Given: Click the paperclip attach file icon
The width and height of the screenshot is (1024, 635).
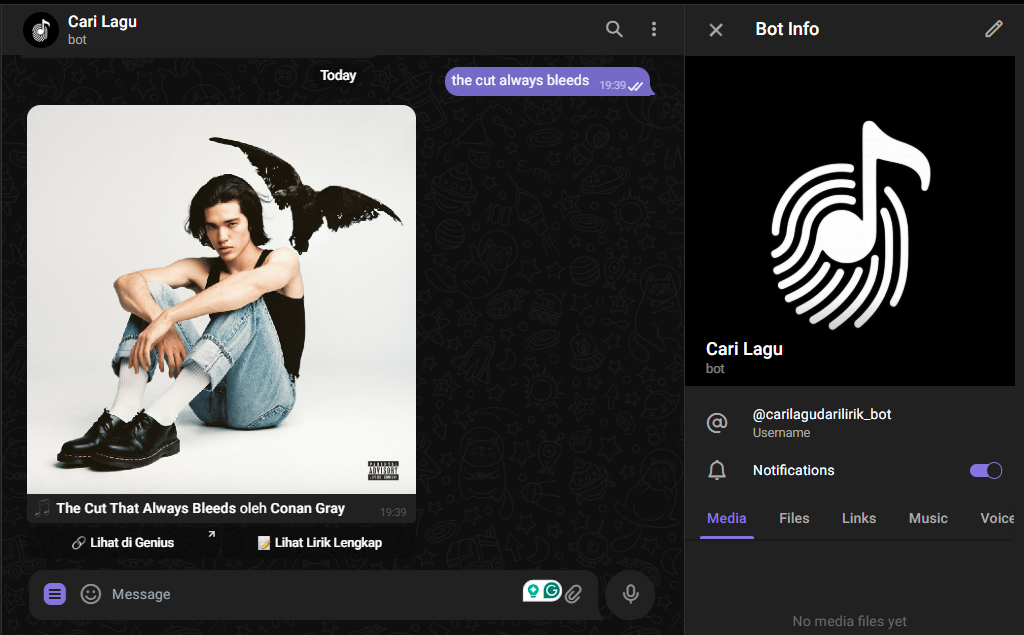Looking at the screenshot, I should (573, 594).
